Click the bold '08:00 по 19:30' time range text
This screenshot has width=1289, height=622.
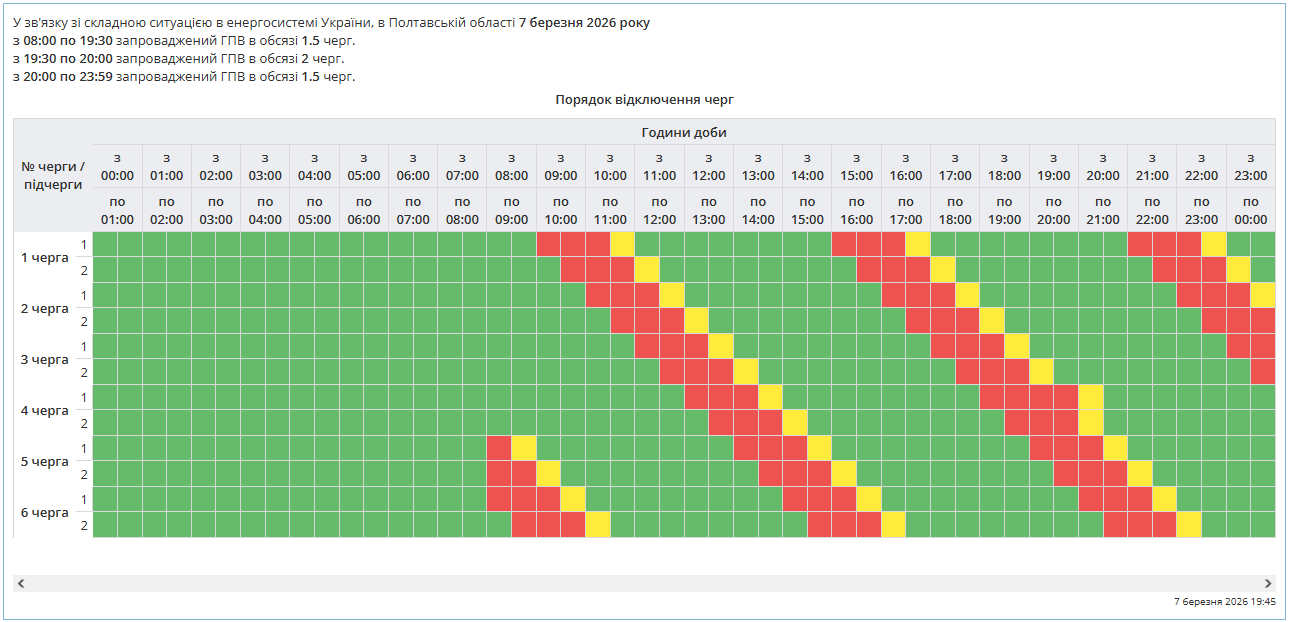tap(67, 40)
